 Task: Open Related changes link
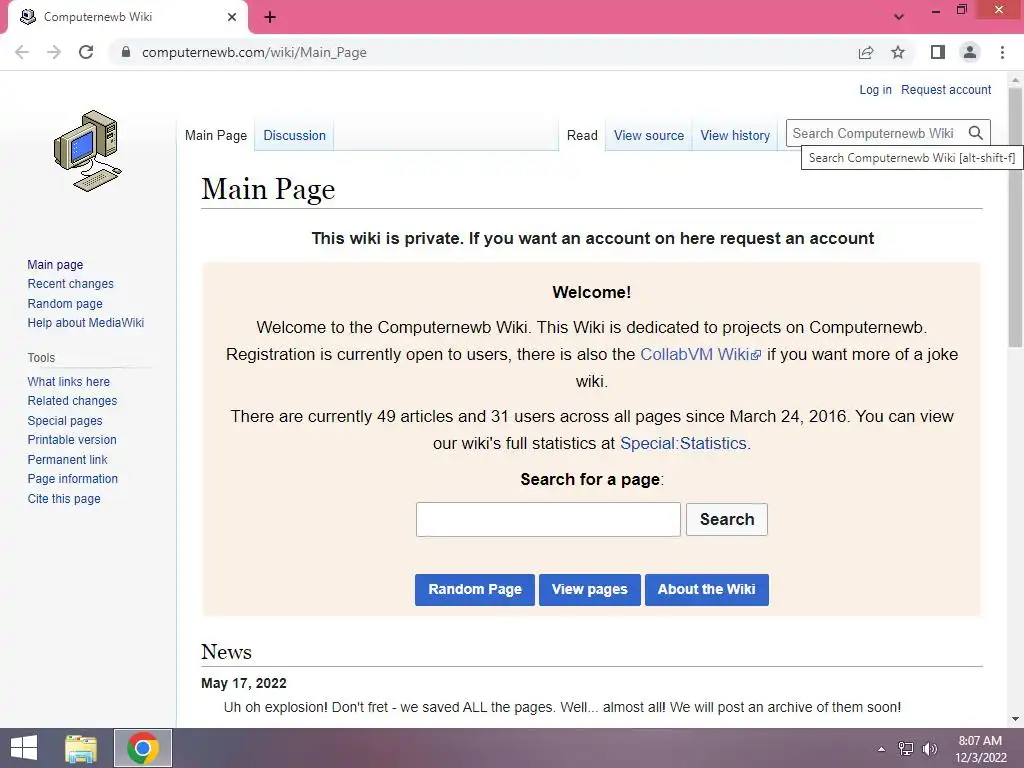click(x=72, y=400)
